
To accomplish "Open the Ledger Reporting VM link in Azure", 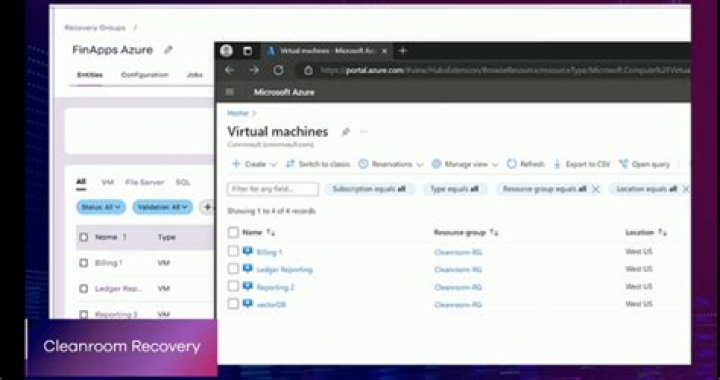I will pos(284,269).
